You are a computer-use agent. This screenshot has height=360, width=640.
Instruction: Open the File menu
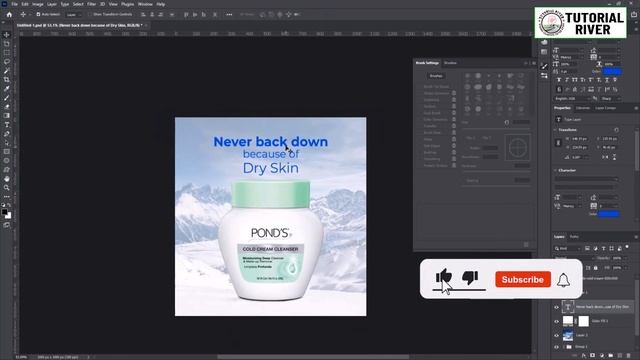(15, 4)
